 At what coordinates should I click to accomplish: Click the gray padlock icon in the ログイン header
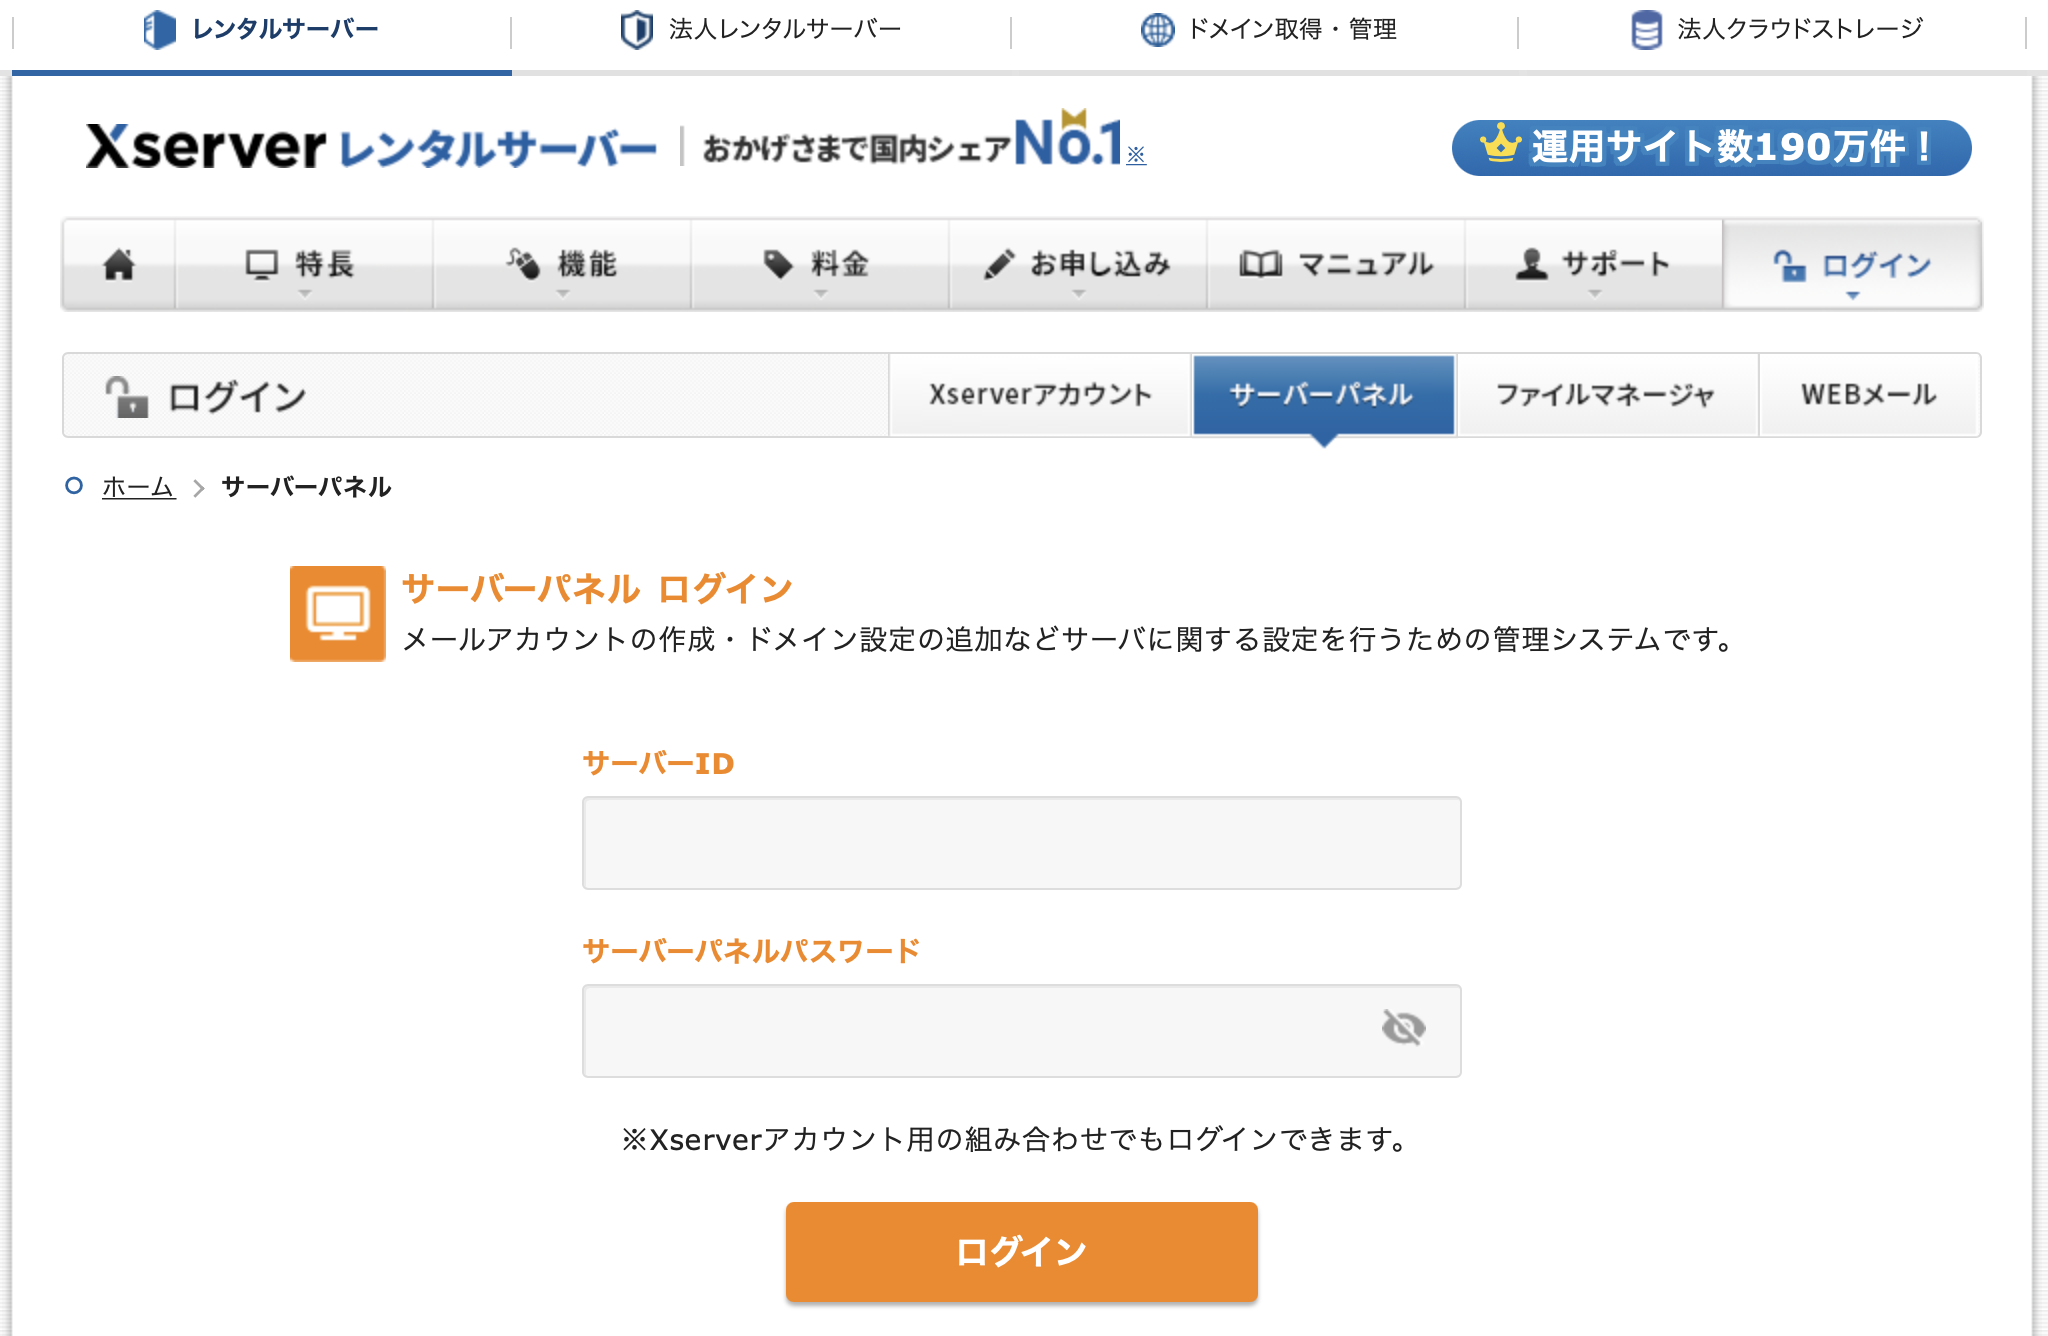coord(127,396)
